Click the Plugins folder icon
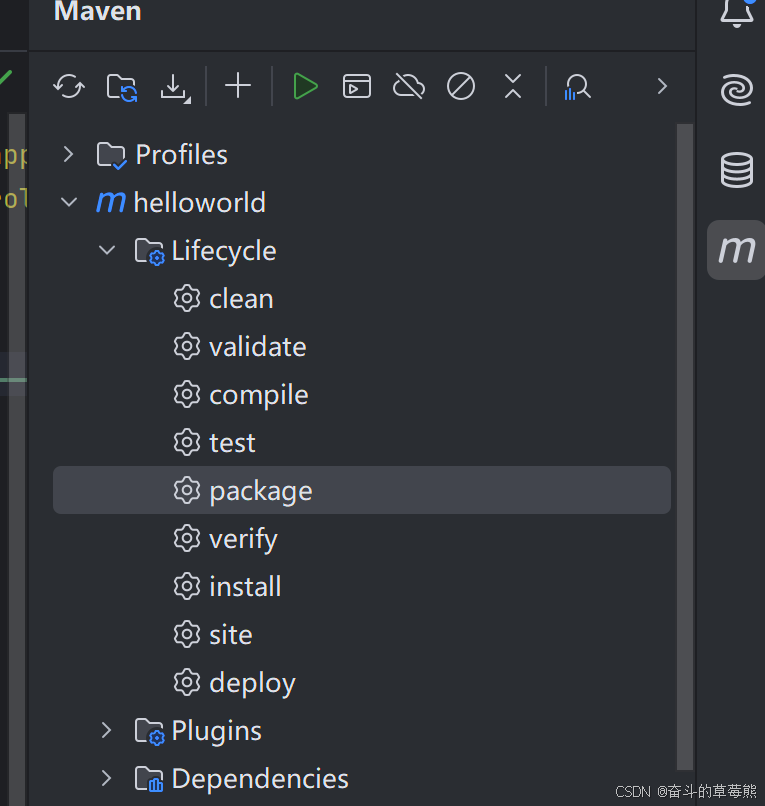Screen dimensions: 765x806 coord(150,731)
